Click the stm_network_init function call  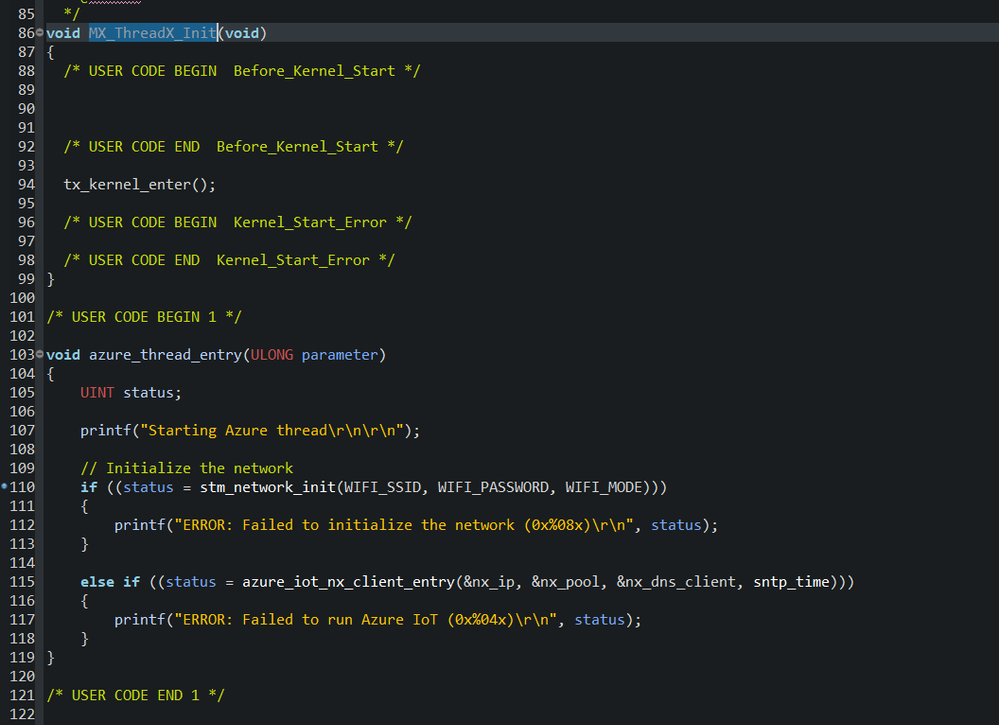click(x=268, y=487)
